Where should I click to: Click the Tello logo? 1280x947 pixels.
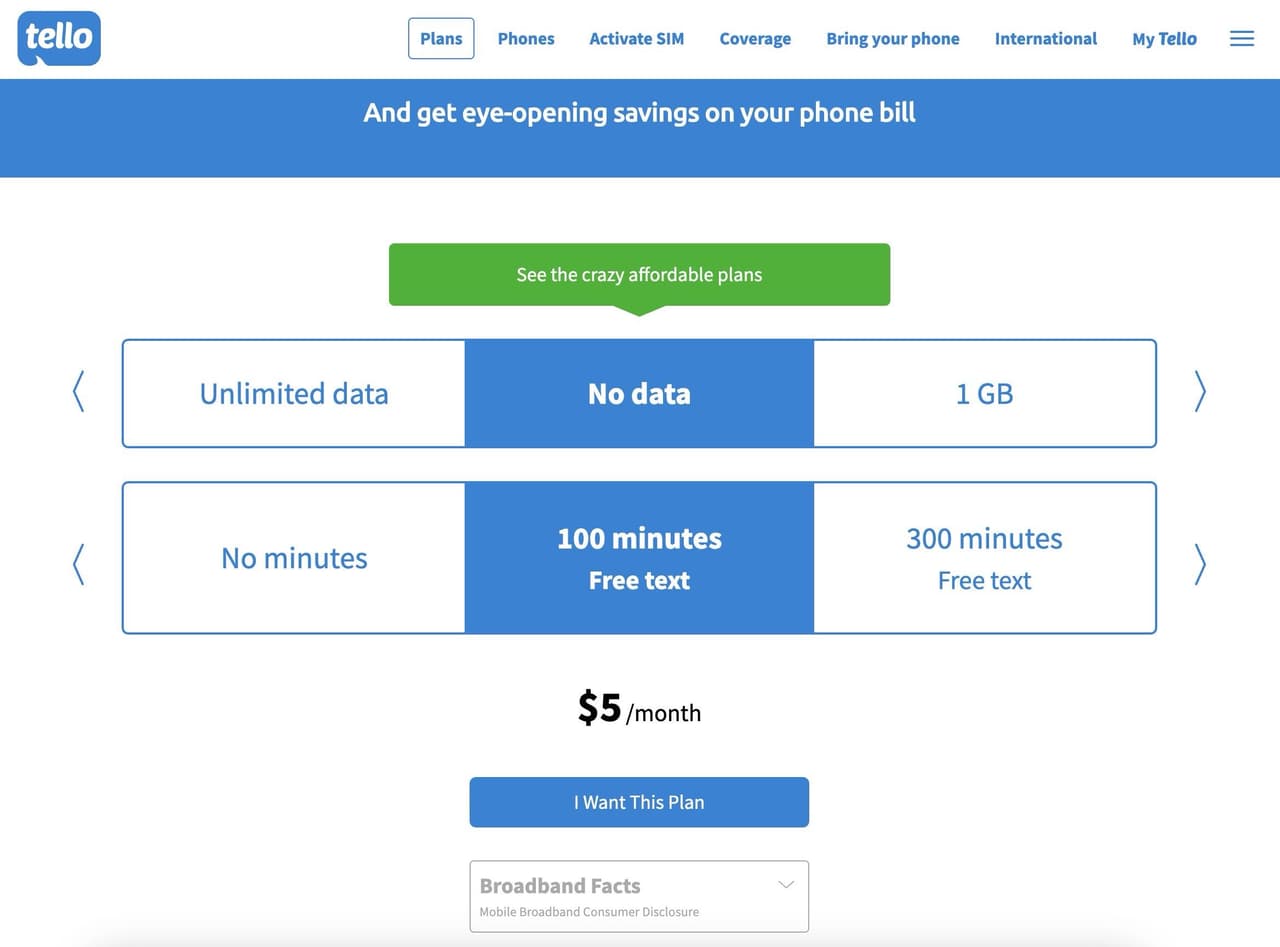[59, 38]
